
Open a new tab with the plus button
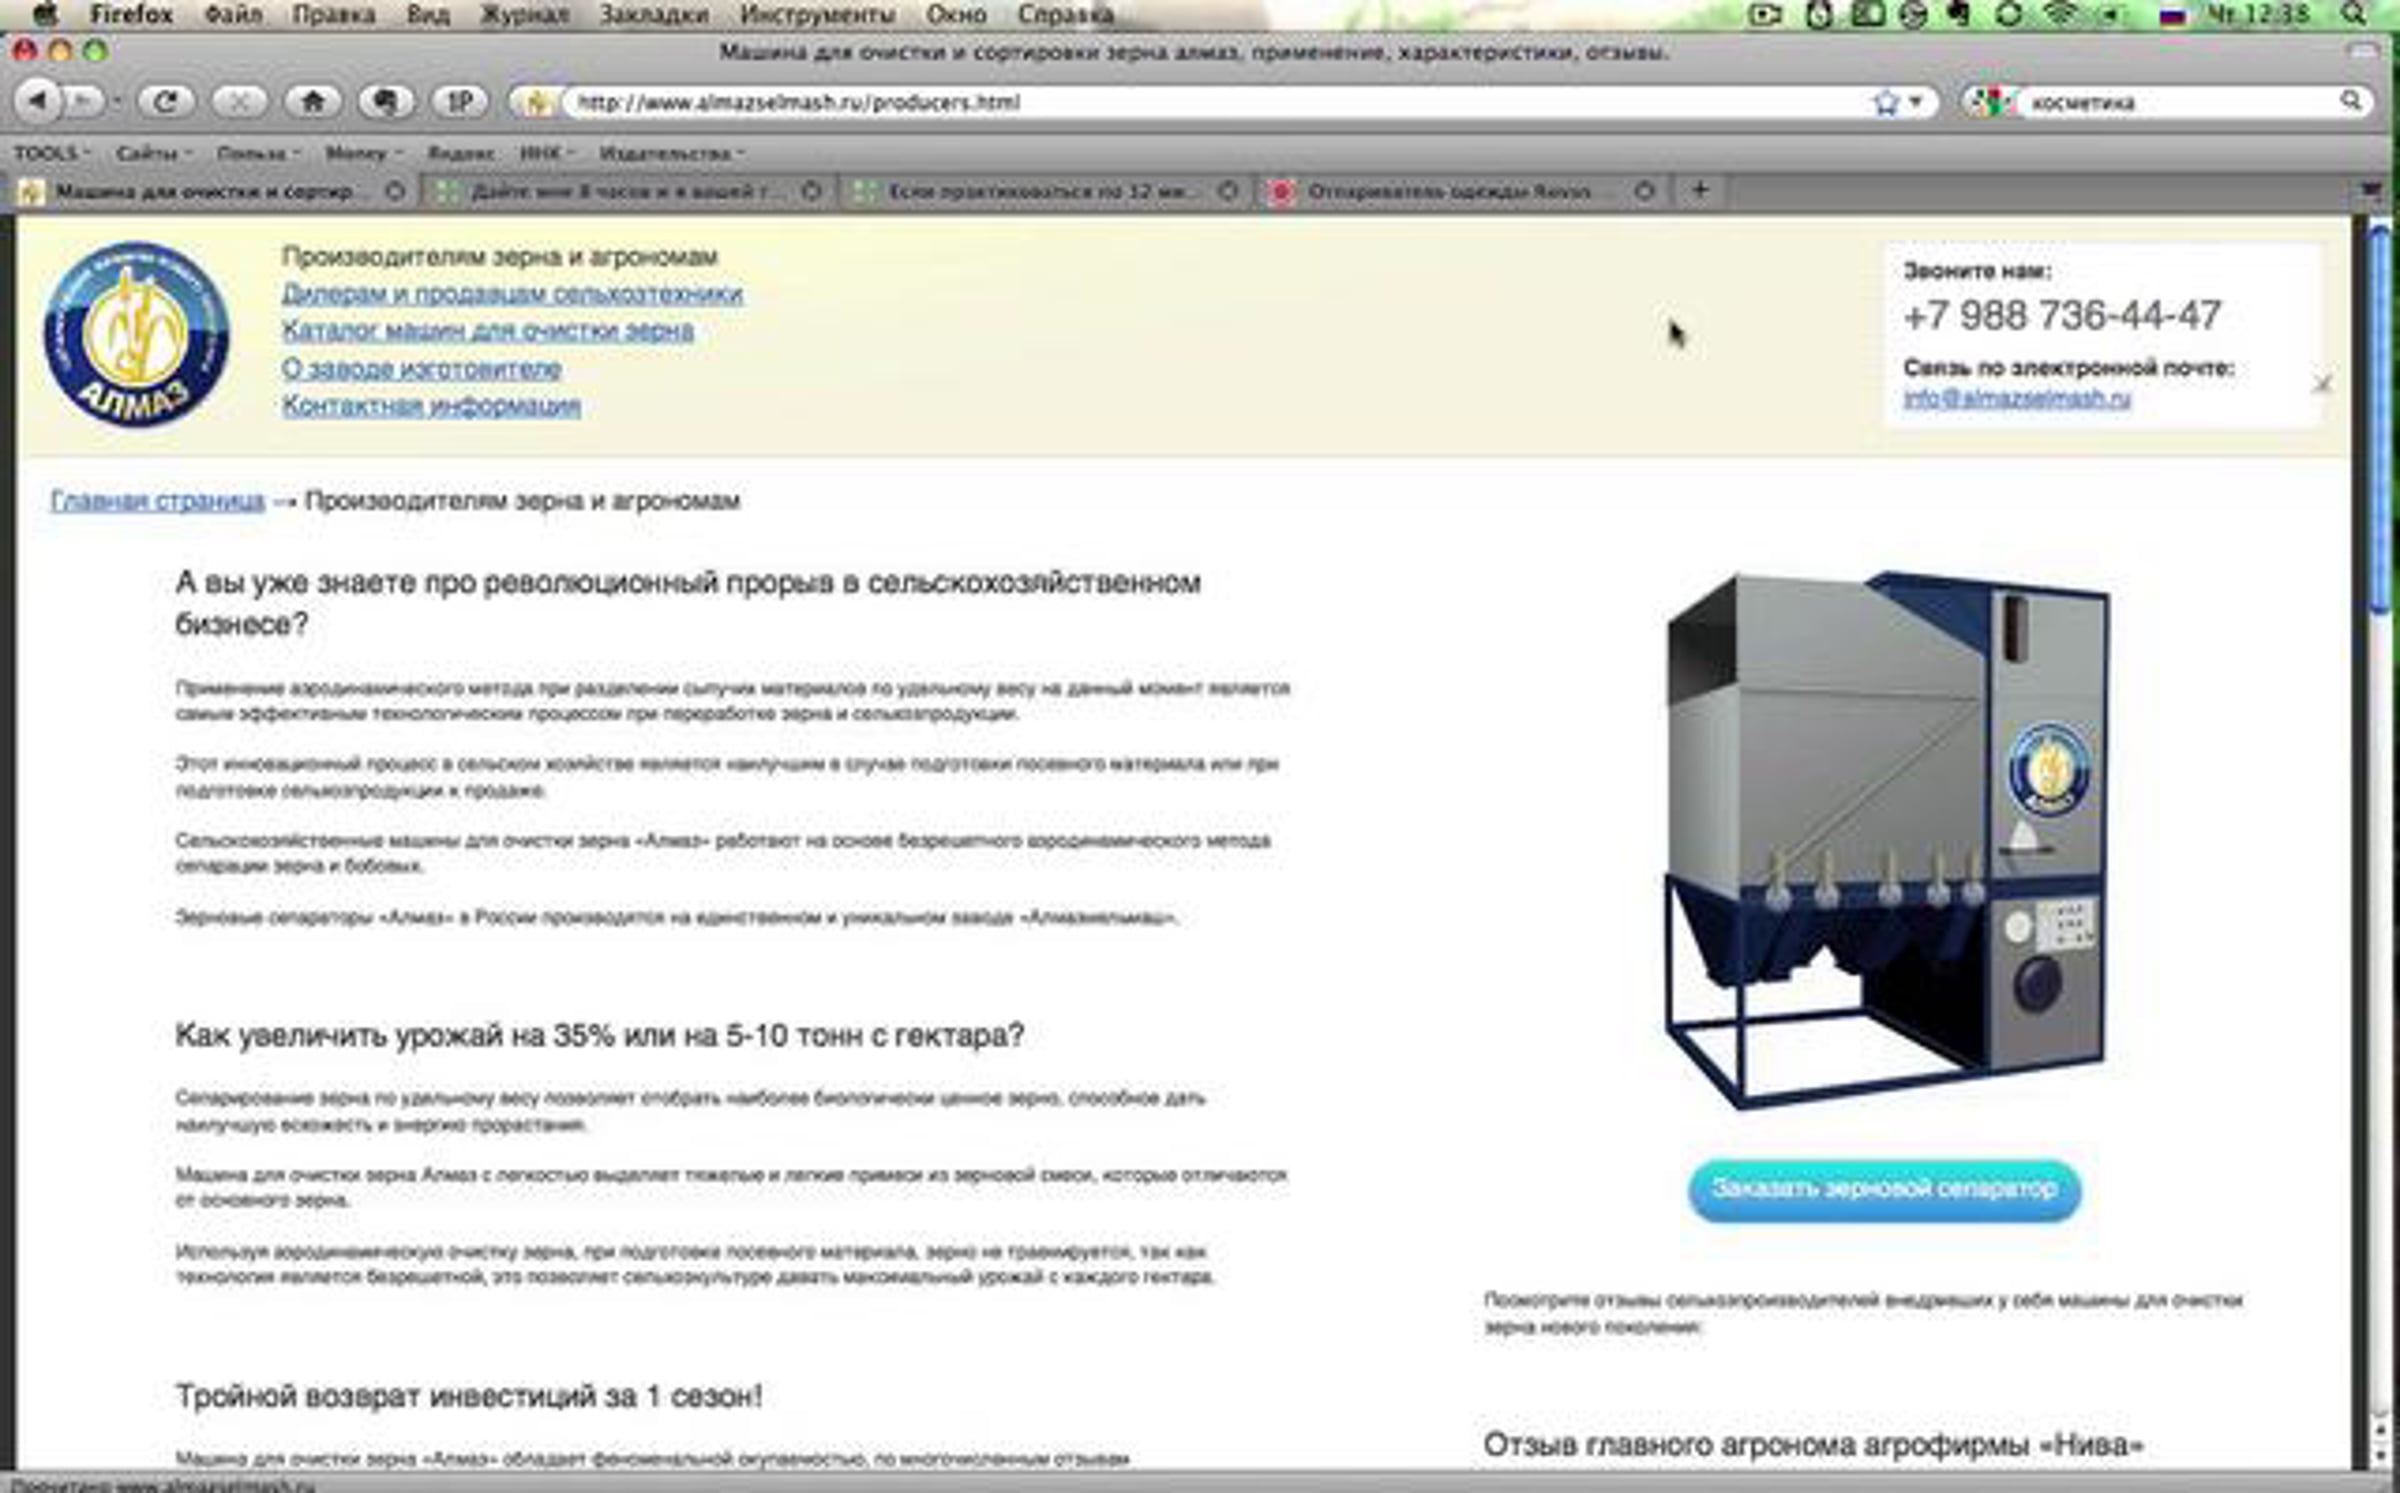(1699, 190)
